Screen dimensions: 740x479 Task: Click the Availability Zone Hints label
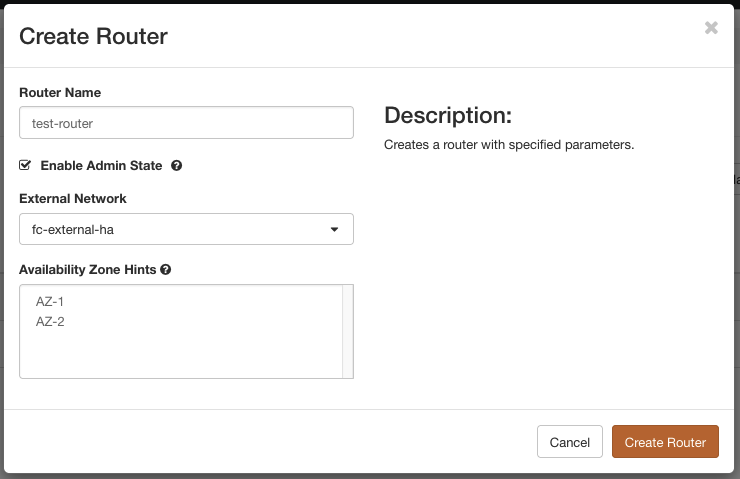click(x=88, y=270)
